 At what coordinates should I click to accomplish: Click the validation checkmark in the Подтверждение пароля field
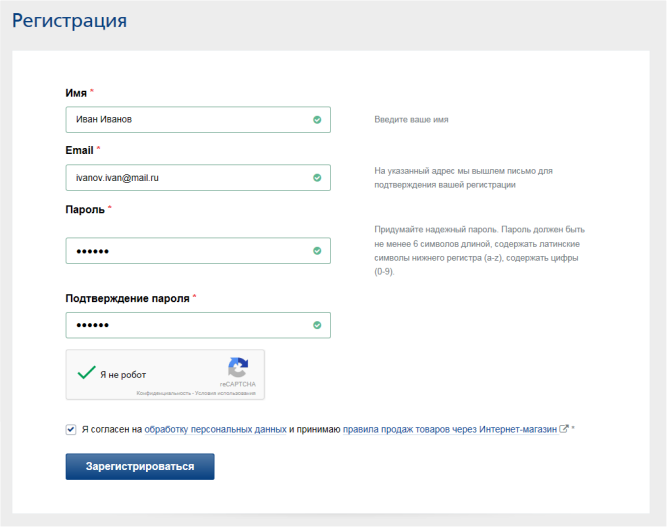click(317, 325)
